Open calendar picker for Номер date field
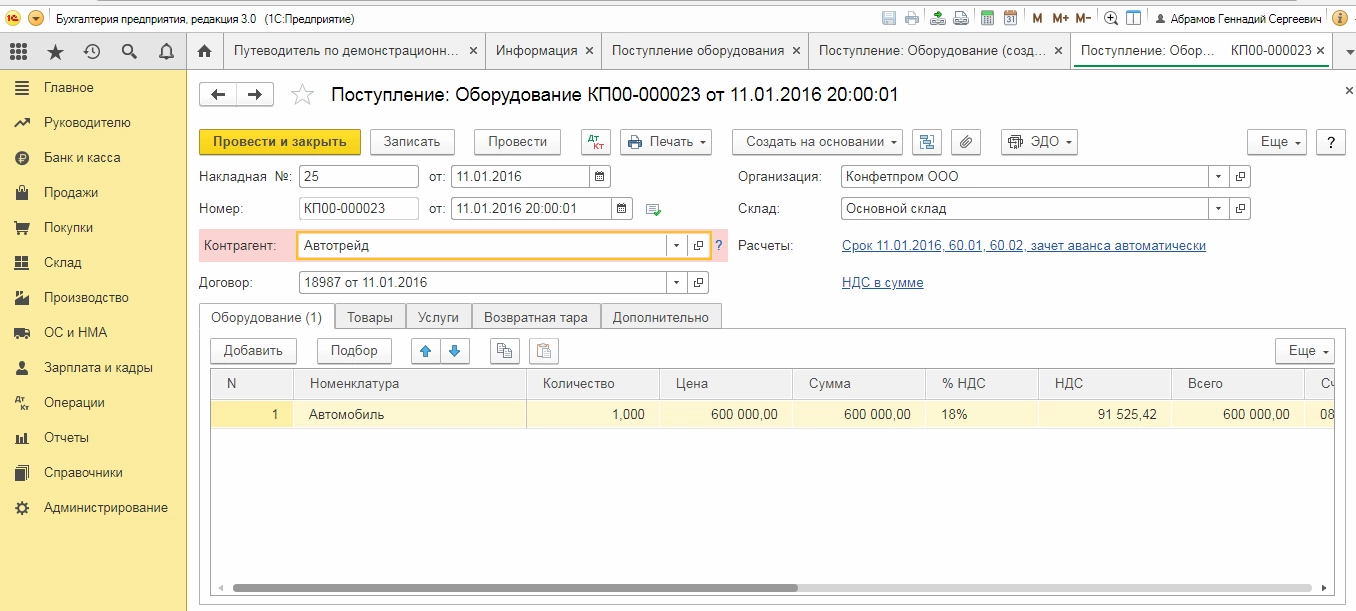Viewport: 1356px width, 611px height. [622, 209]
